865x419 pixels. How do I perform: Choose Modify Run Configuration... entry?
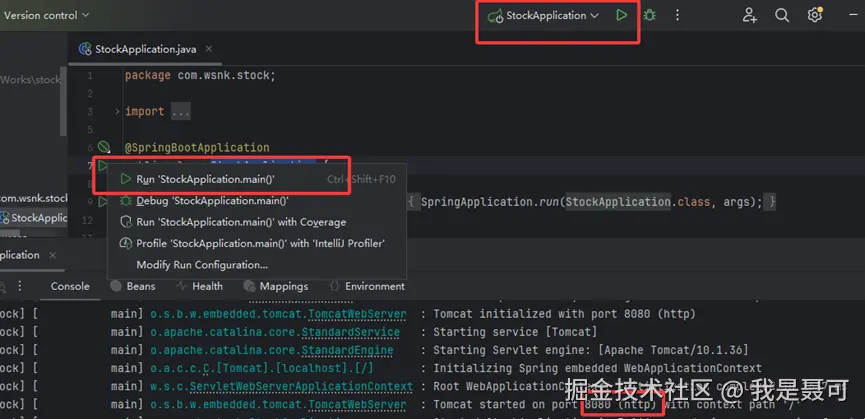257,265
